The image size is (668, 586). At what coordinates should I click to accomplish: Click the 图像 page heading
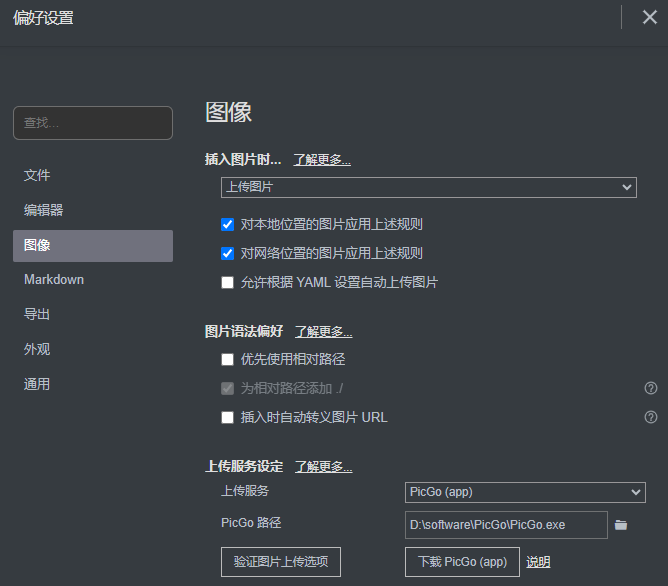(228, 112)
